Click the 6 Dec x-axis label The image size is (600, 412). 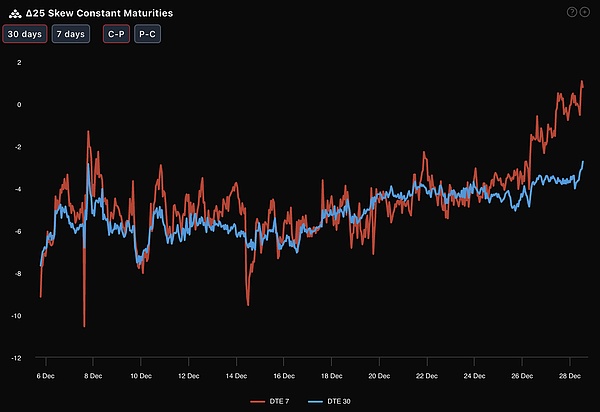click(x=46, y=376)
